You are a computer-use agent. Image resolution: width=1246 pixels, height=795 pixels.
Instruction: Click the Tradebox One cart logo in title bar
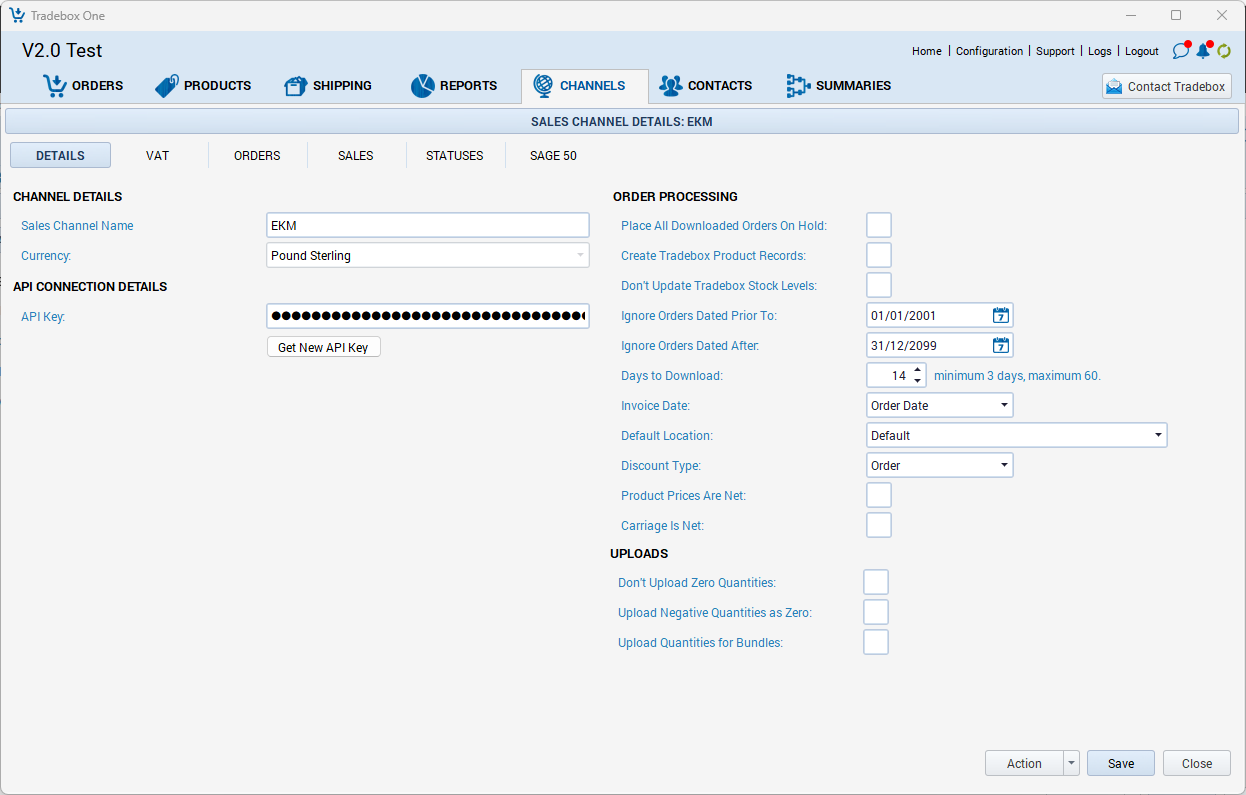pos(17,15)
